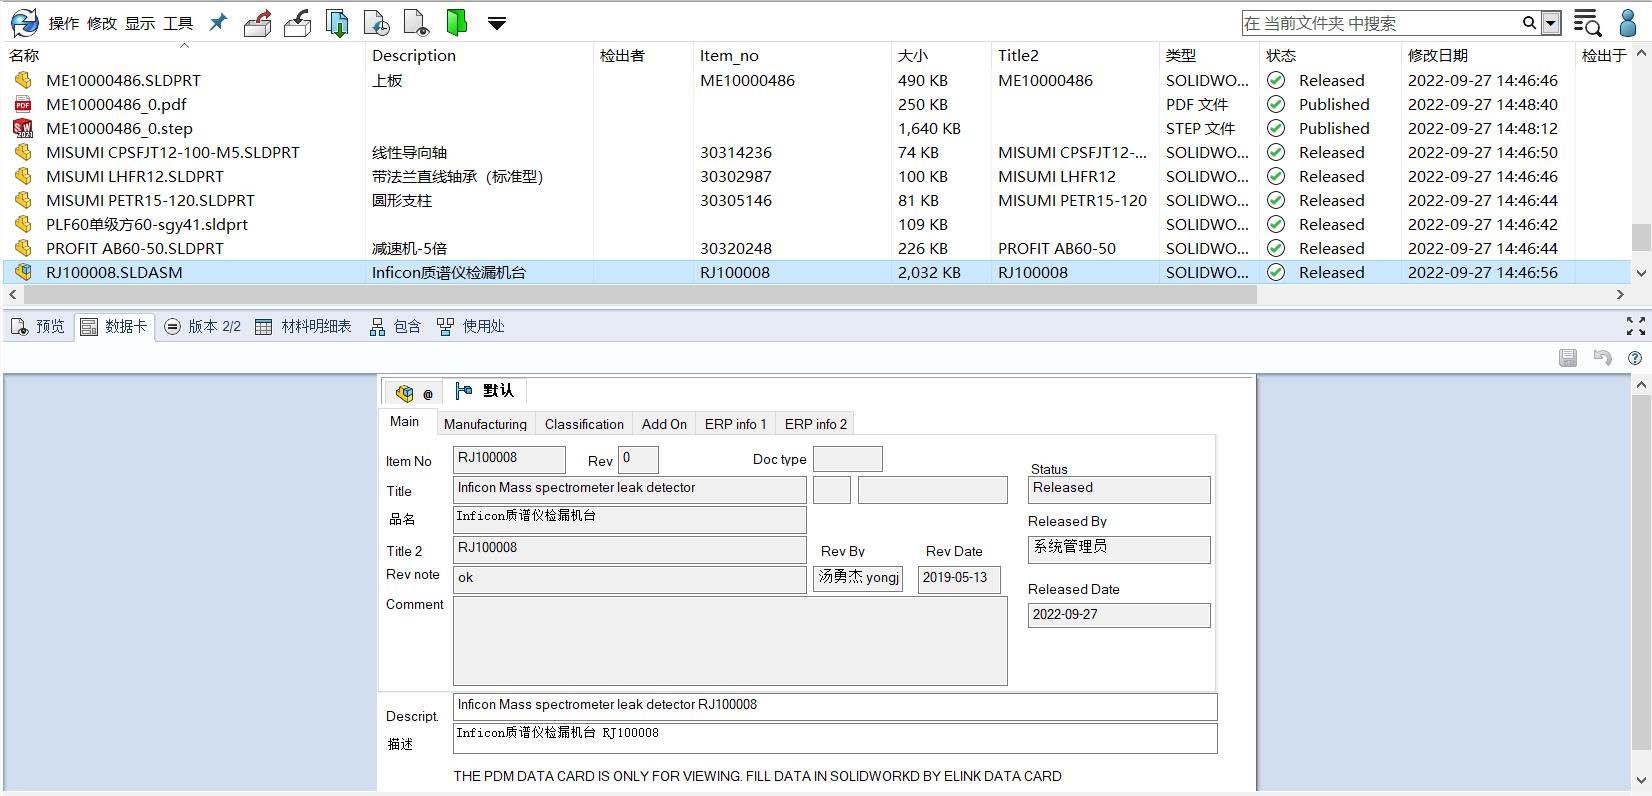The image size is (1652, 796).
Task: Open the search box dropdown arrow
Action: coord(1551,23)
